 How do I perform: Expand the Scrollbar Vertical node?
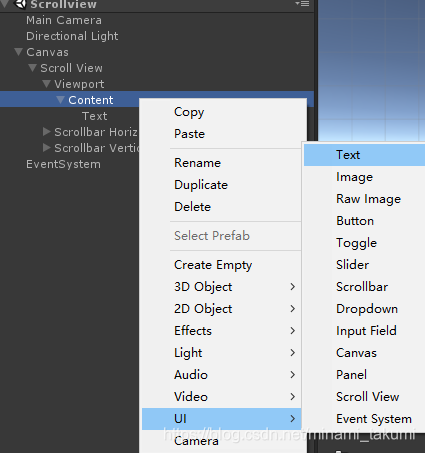click(x=47, y=148)
